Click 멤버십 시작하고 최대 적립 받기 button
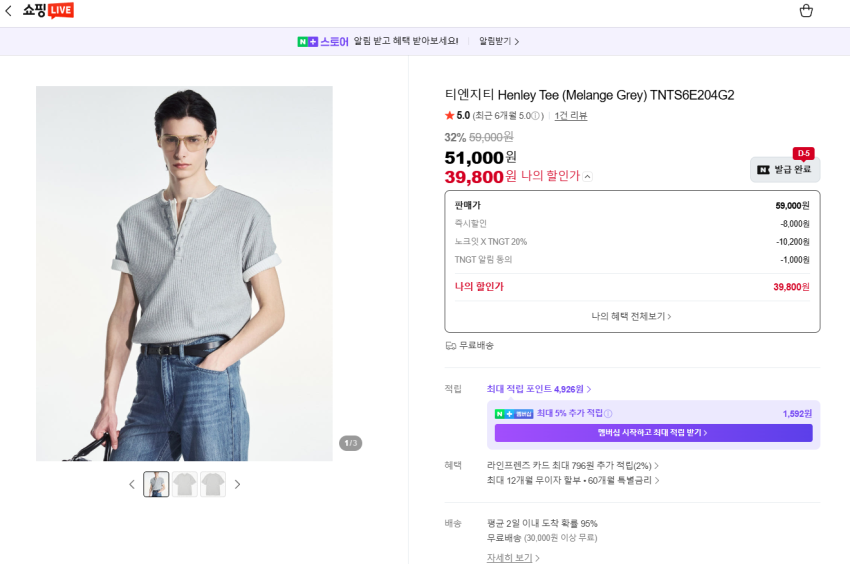 click(653, 433)
